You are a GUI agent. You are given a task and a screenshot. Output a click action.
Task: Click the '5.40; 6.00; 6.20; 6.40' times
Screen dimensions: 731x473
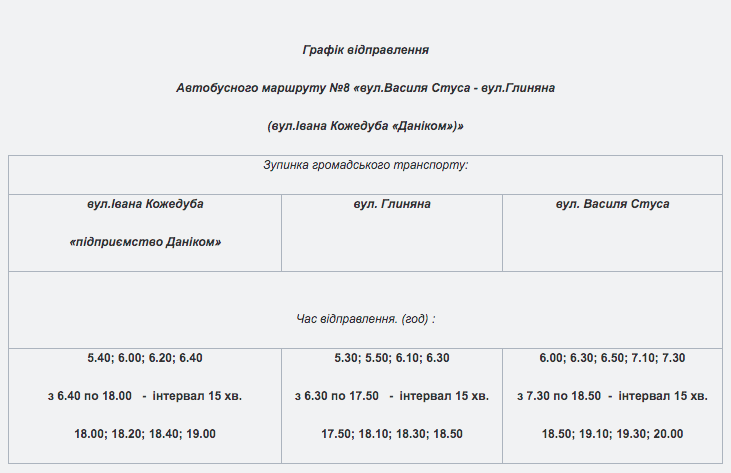click(x=145, y=358)
